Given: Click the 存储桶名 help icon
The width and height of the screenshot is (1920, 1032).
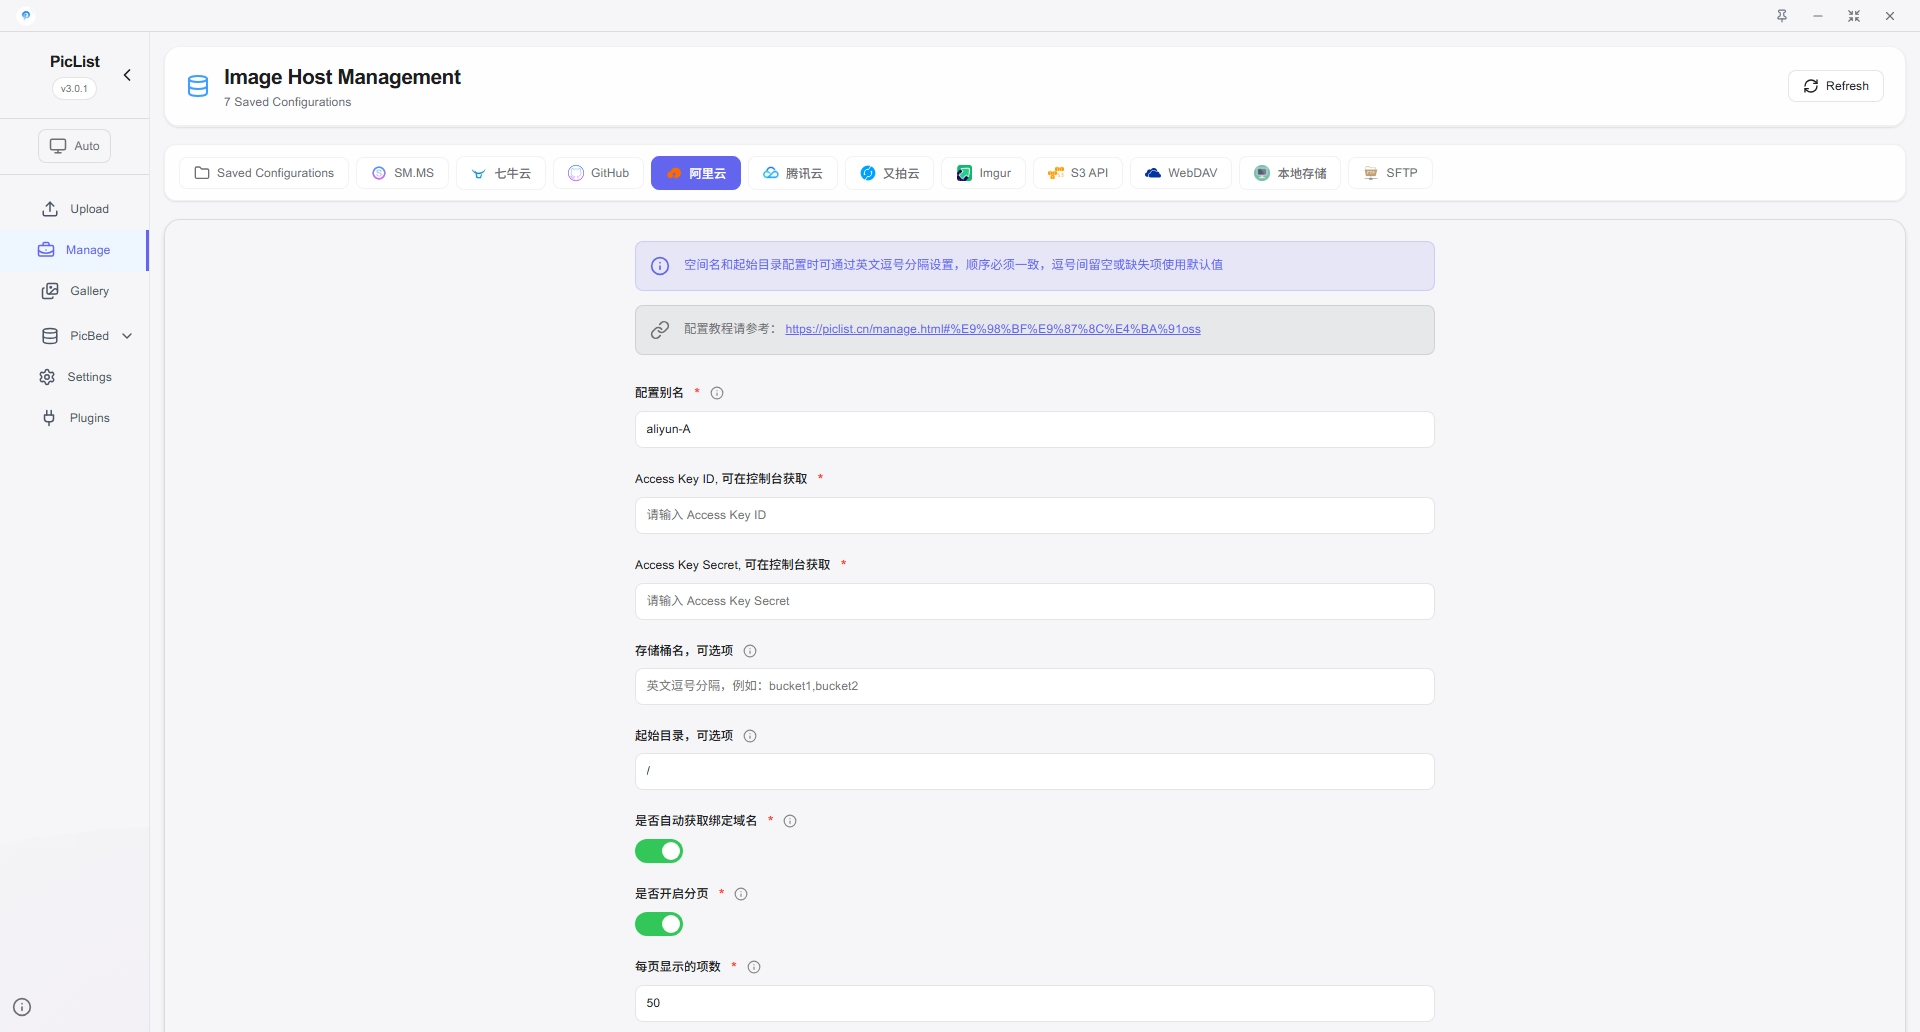Looking at the screenshot, I should pos(750,651).
